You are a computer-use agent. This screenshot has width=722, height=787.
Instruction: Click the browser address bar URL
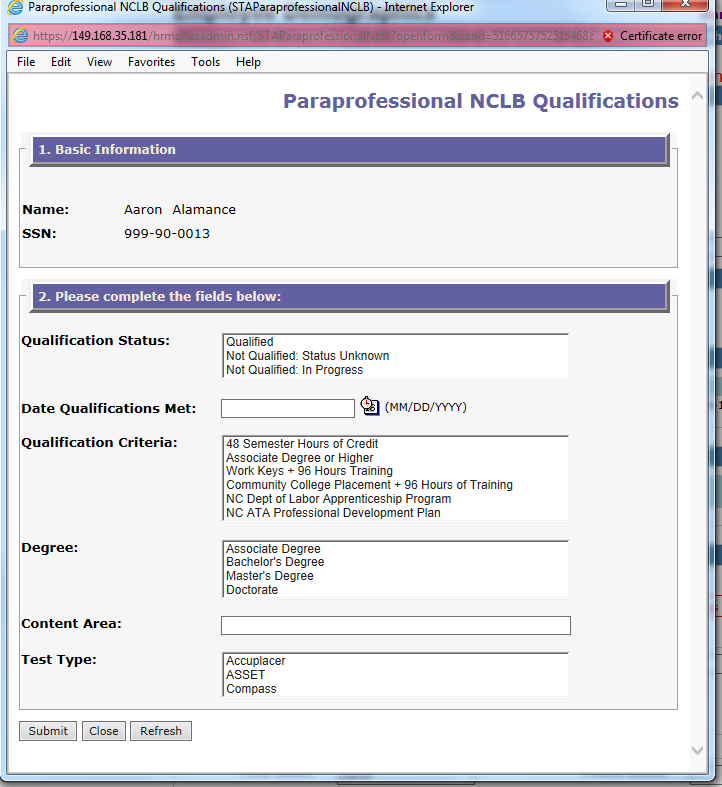click(300, 36)
